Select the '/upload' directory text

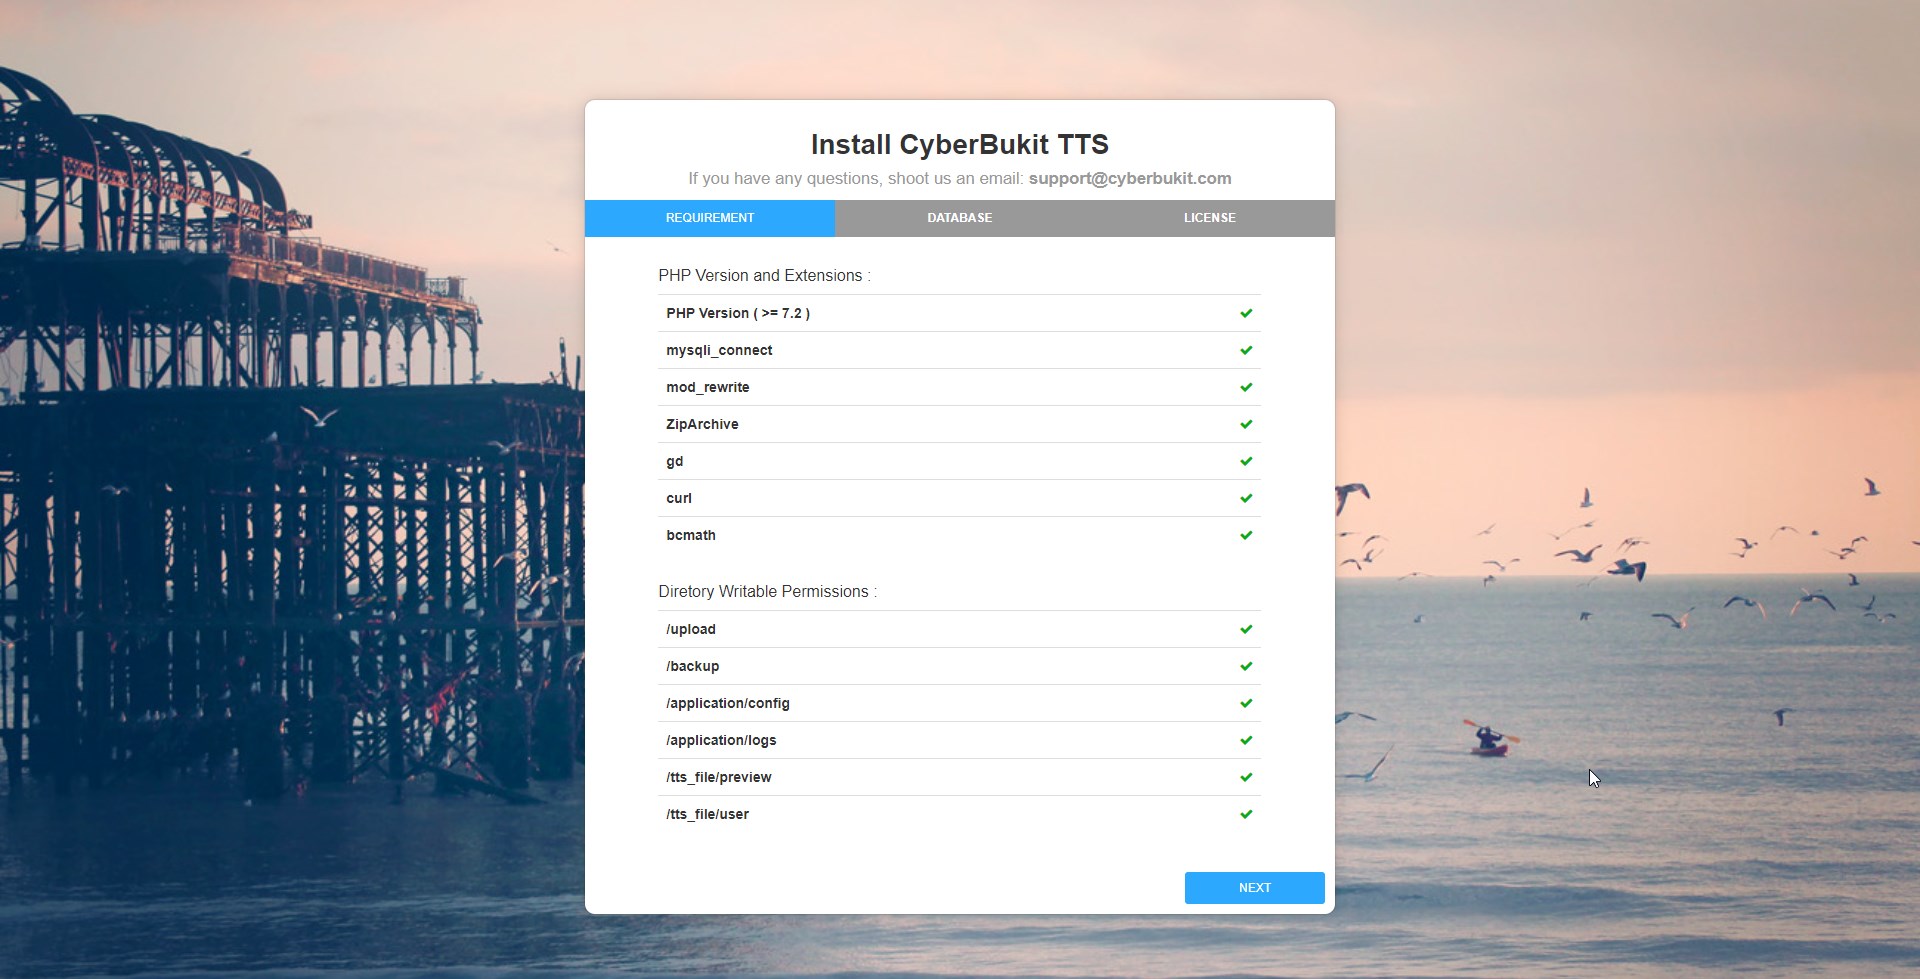click(x=691, y=629)
